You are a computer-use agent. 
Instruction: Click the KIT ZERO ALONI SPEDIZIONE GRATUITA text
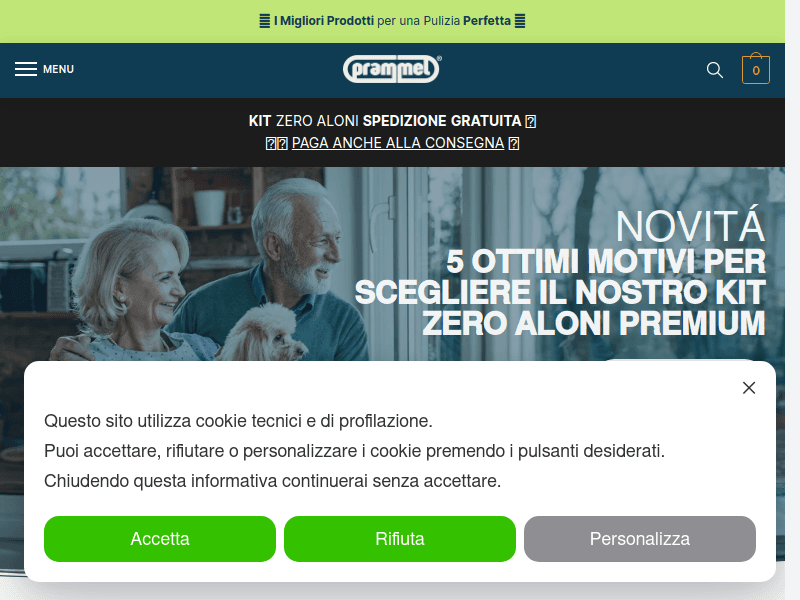click(x=385, y=121)
